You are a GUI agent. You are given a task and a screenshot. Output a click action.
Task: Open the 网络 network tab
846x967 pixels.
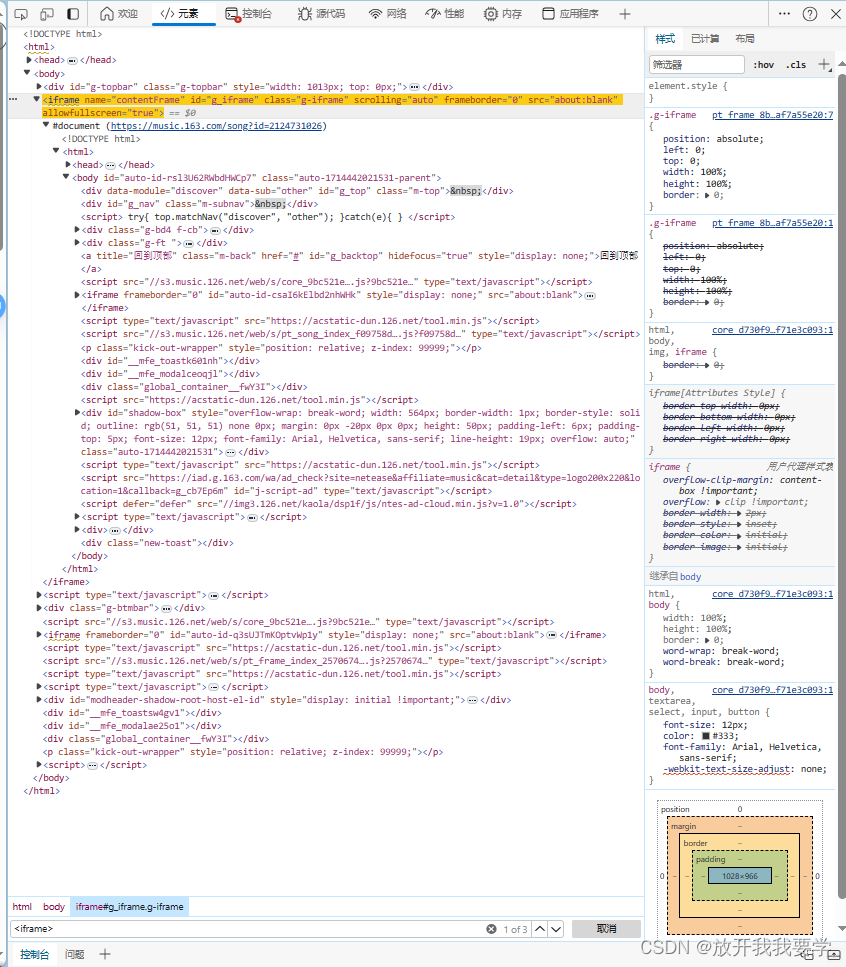point(387,14)
